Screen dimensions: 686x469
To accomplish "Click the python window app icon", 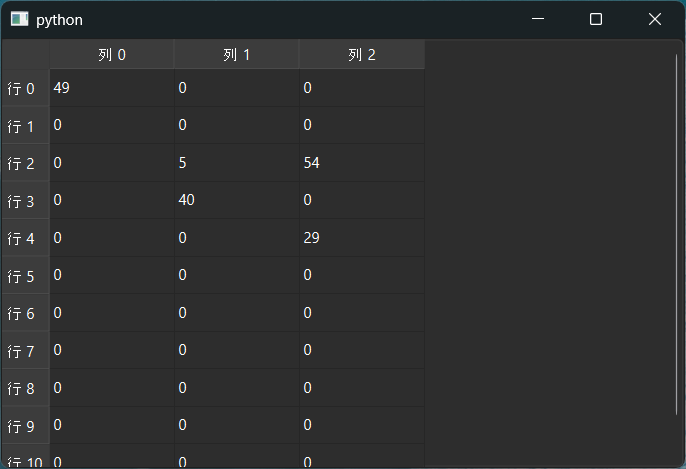I will [x=19, y=19].
